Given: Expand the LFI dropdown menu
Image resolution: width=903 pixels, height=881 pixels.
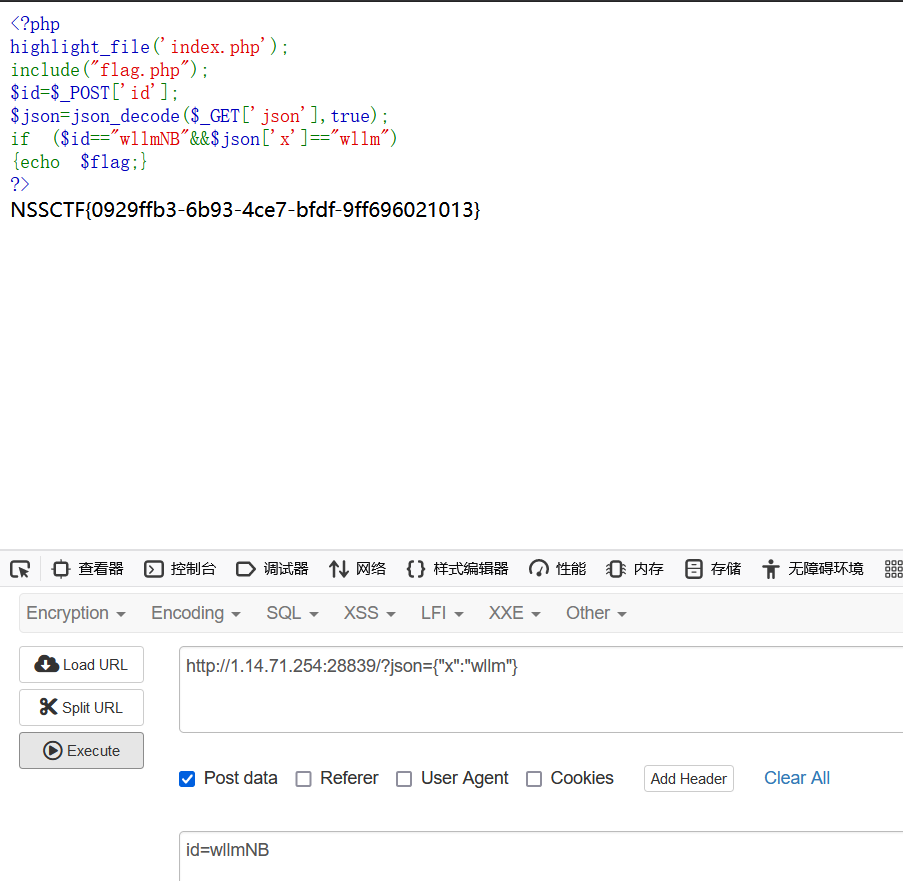Looking at the screenshot, I should (x=442, y=613).
